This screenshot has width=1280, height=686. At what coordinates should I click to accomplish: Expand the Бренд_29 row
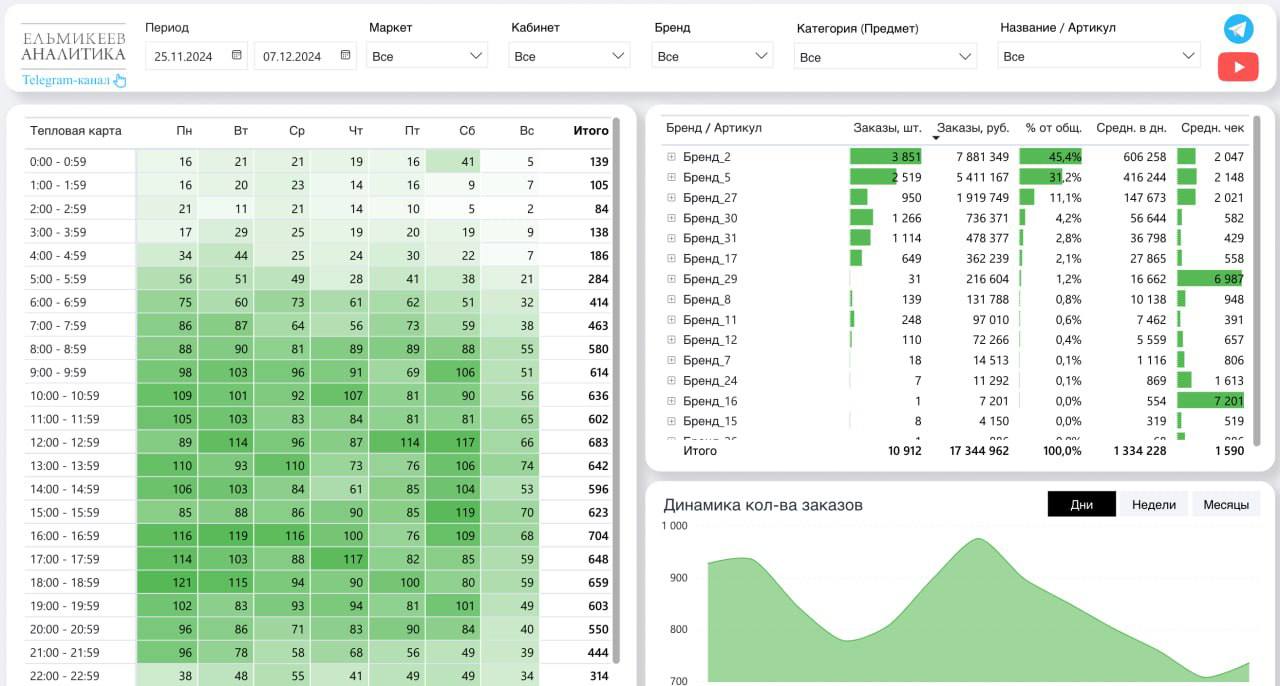pos(672,279)
